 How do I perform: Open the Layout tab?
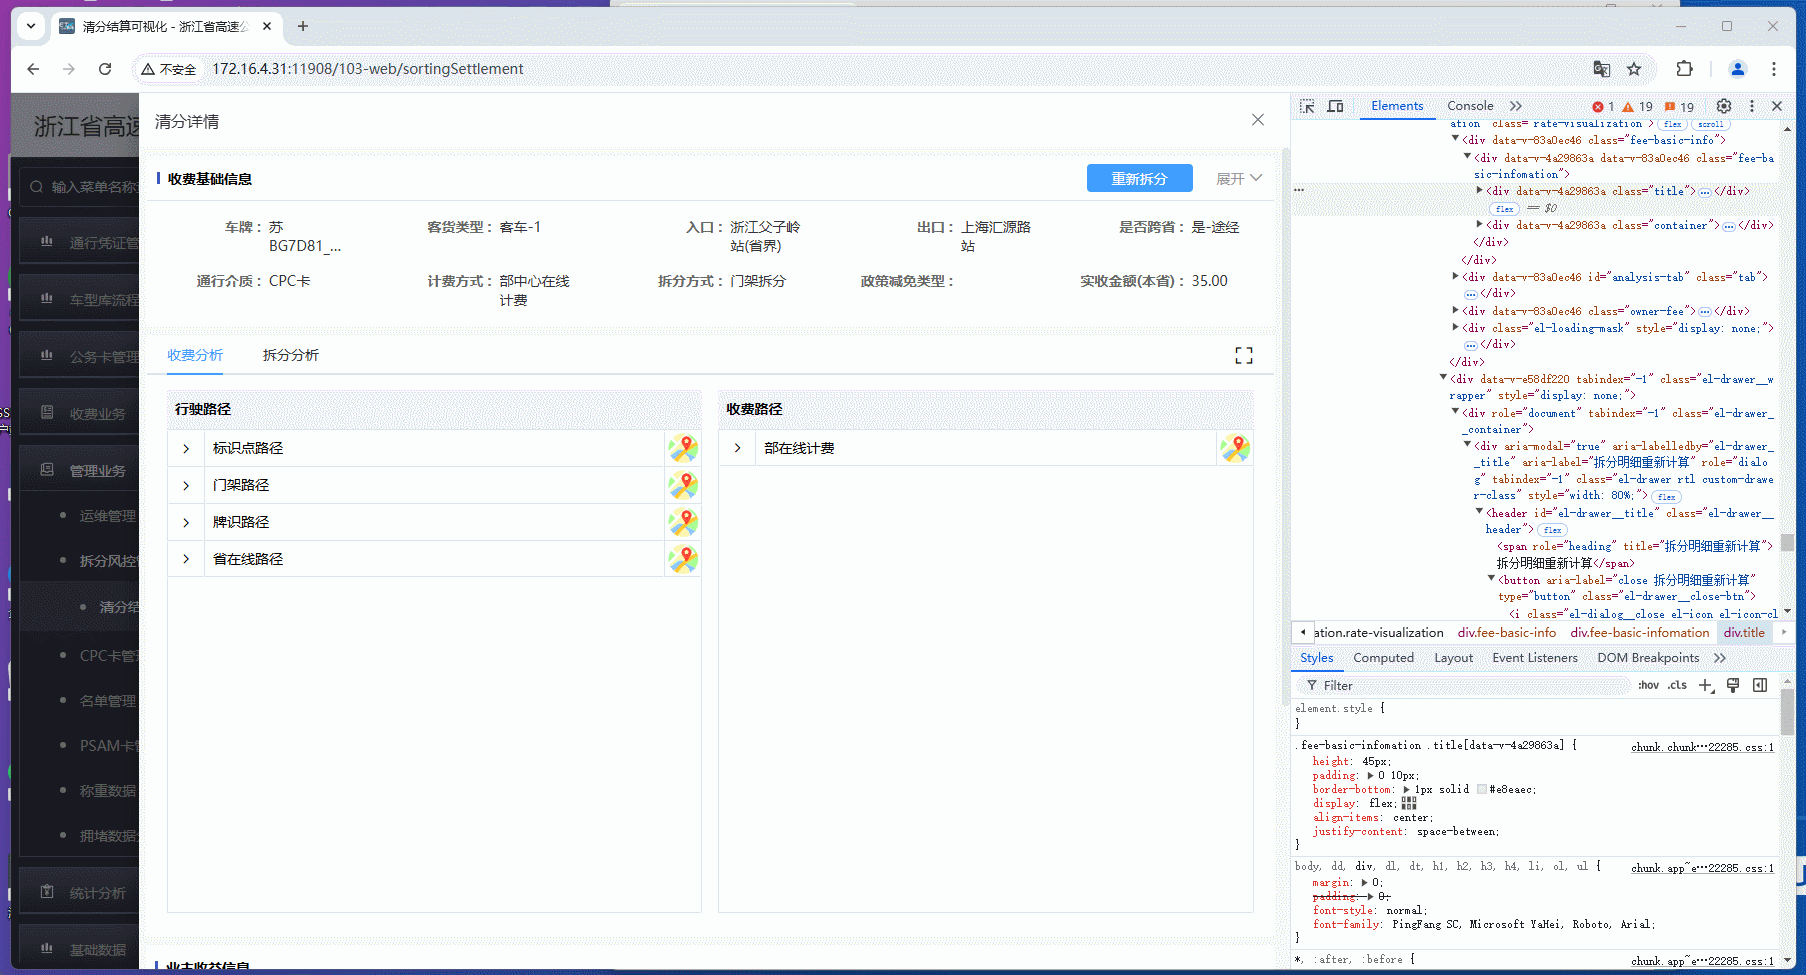click(x=1453, y=658)
